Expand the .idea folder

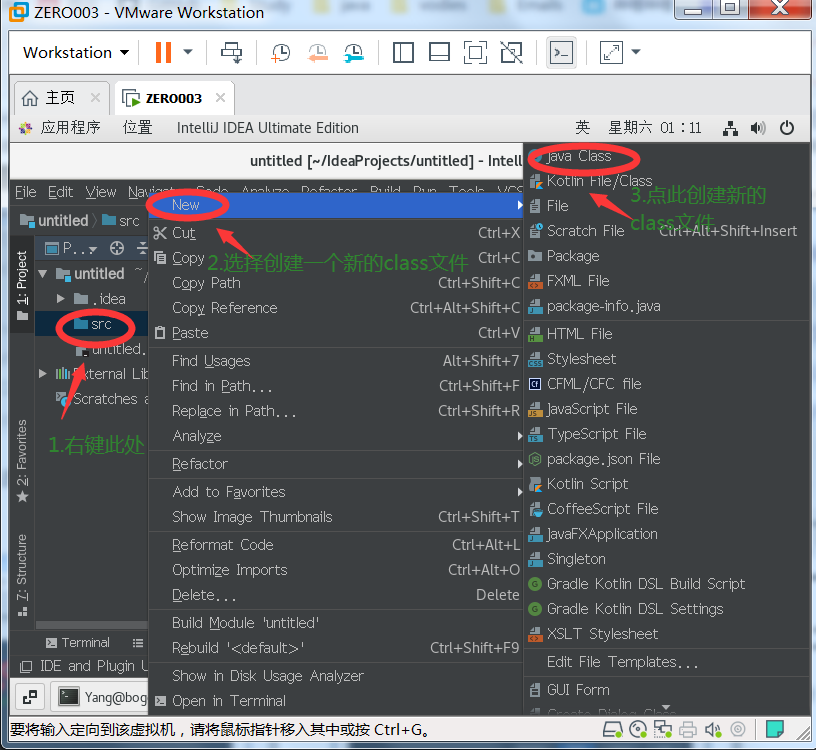point(60,299)
